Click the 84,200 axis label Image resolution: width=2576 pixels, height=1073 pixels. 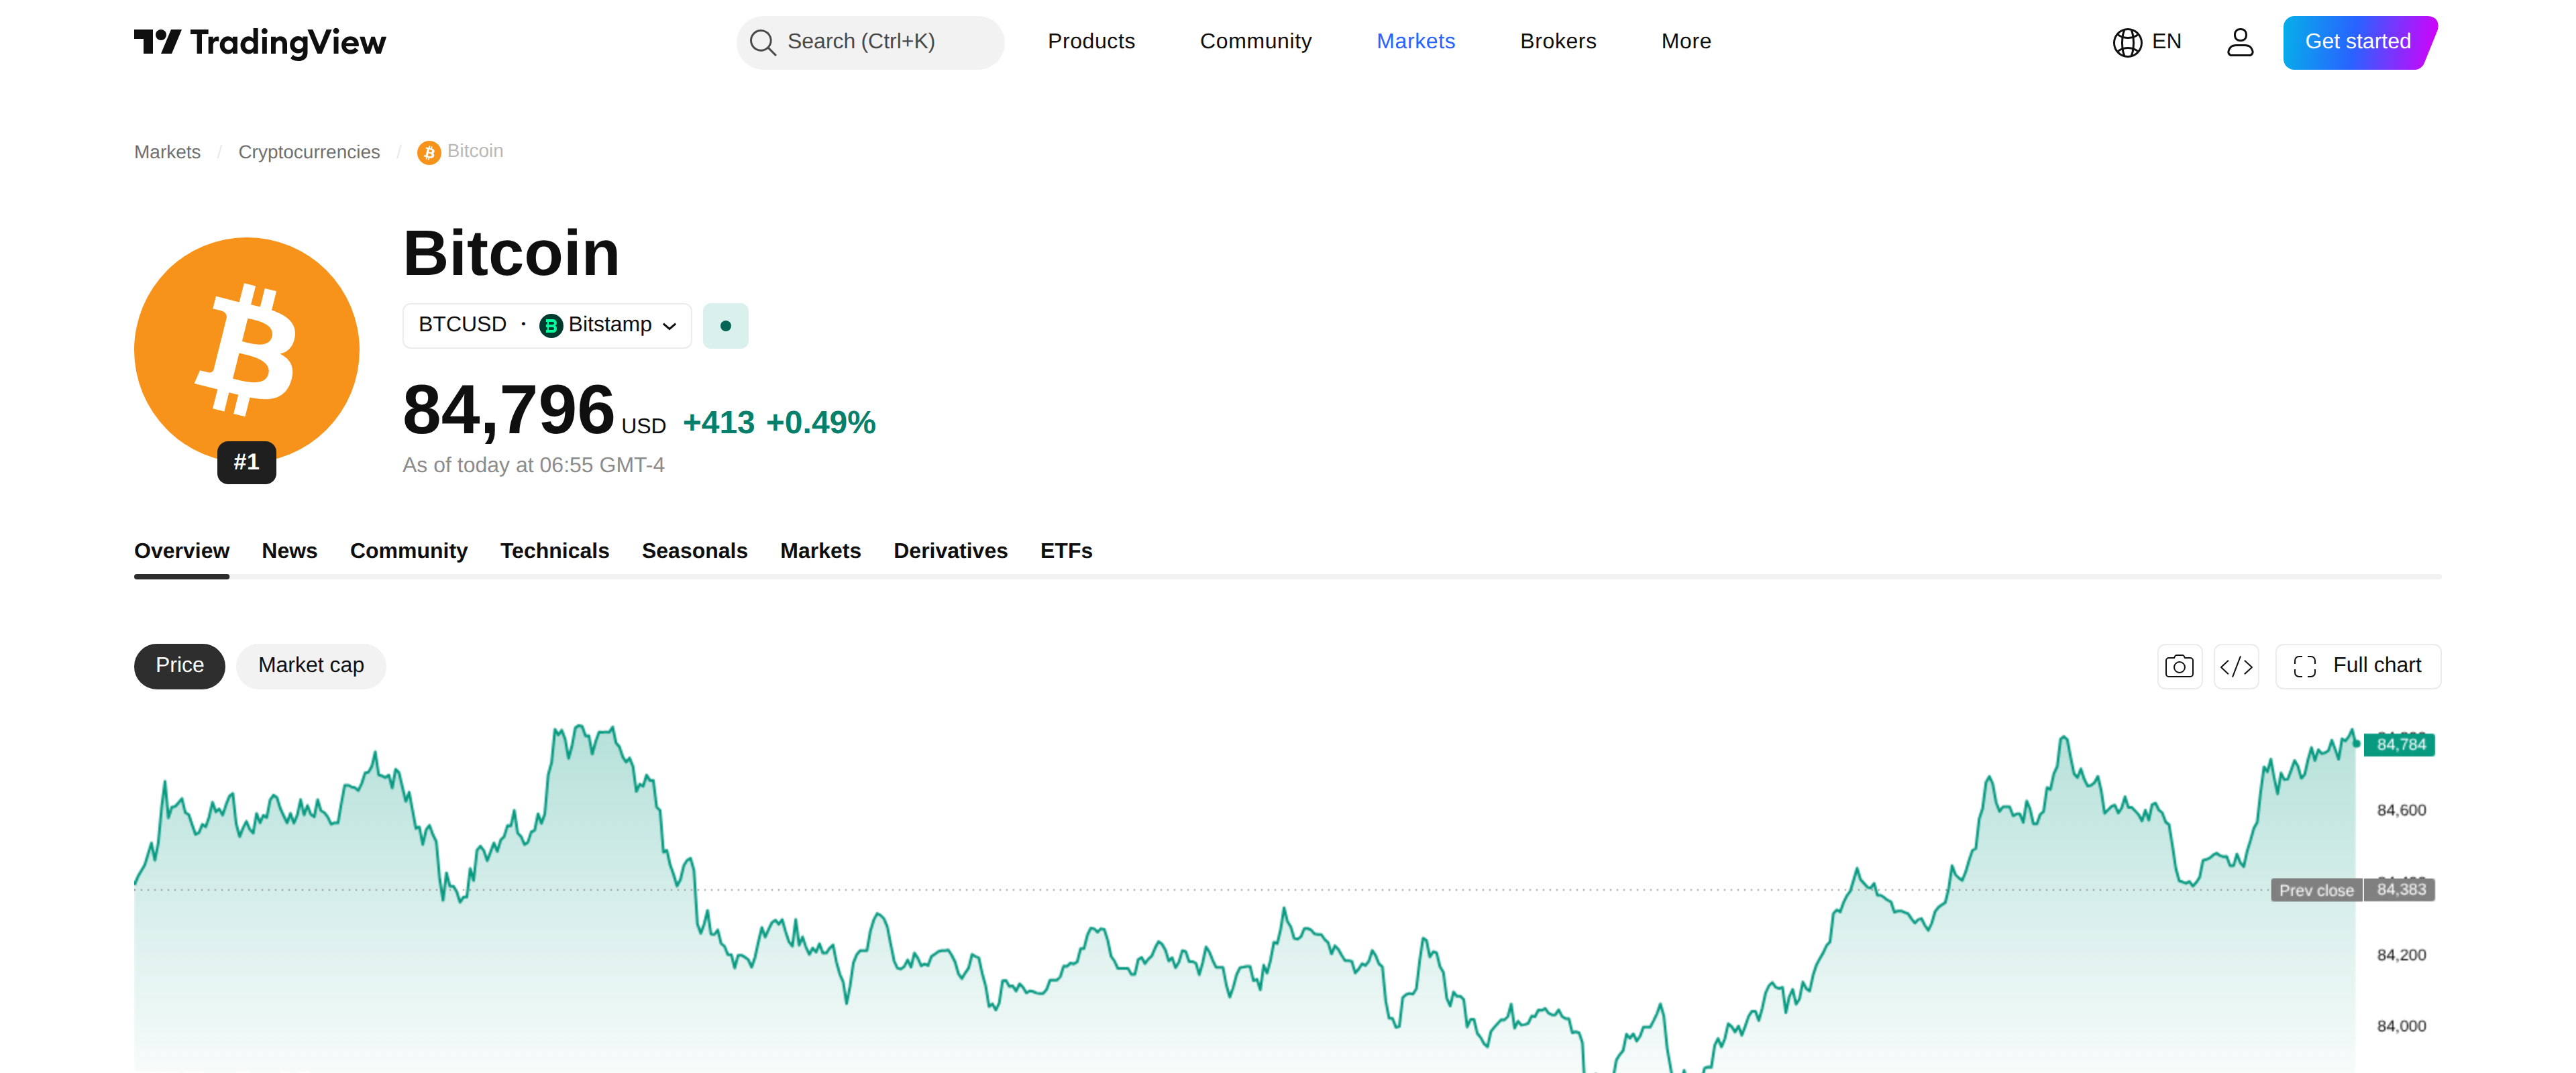[2401, 956]
